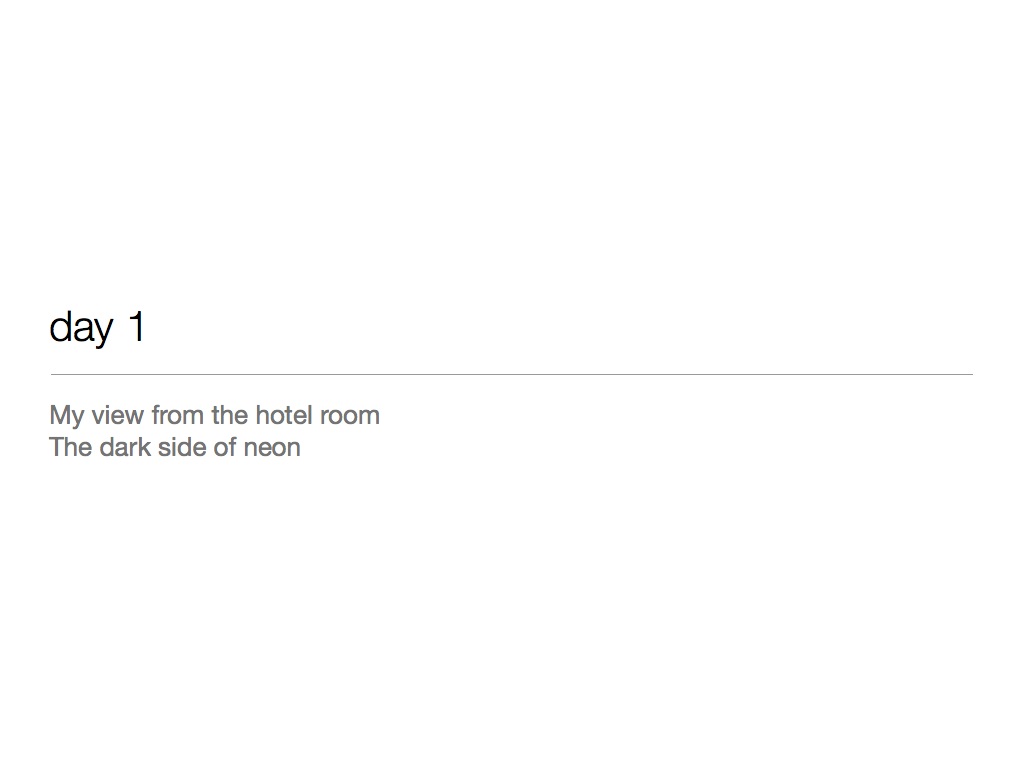Click the numeral "1" in the title
This screenshot has width=1024, height=768.
coord(136,325)
